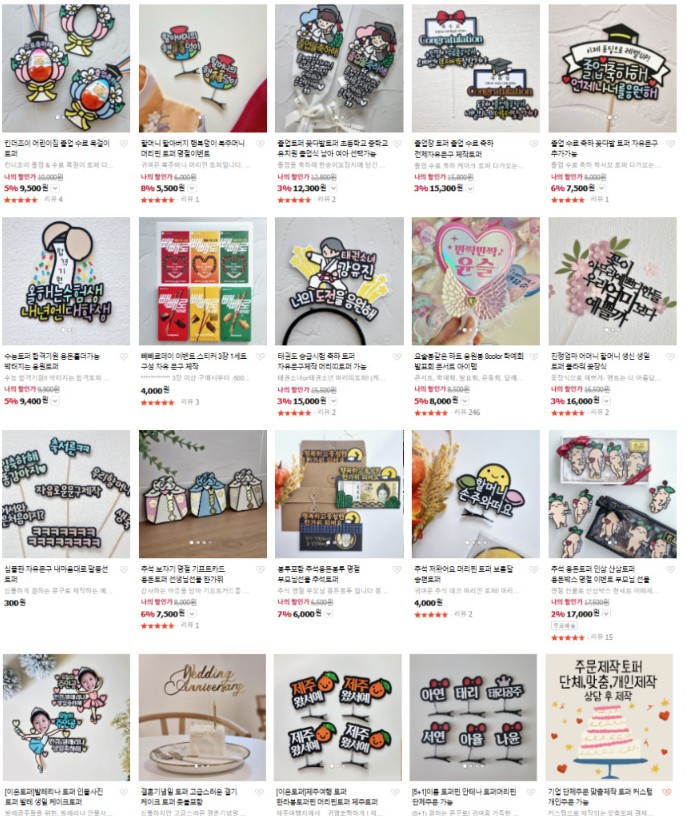The height and width of the screenshot is (816, 687).
Task: Save pink flower mom birthday topper
Action: pos(670,356)
